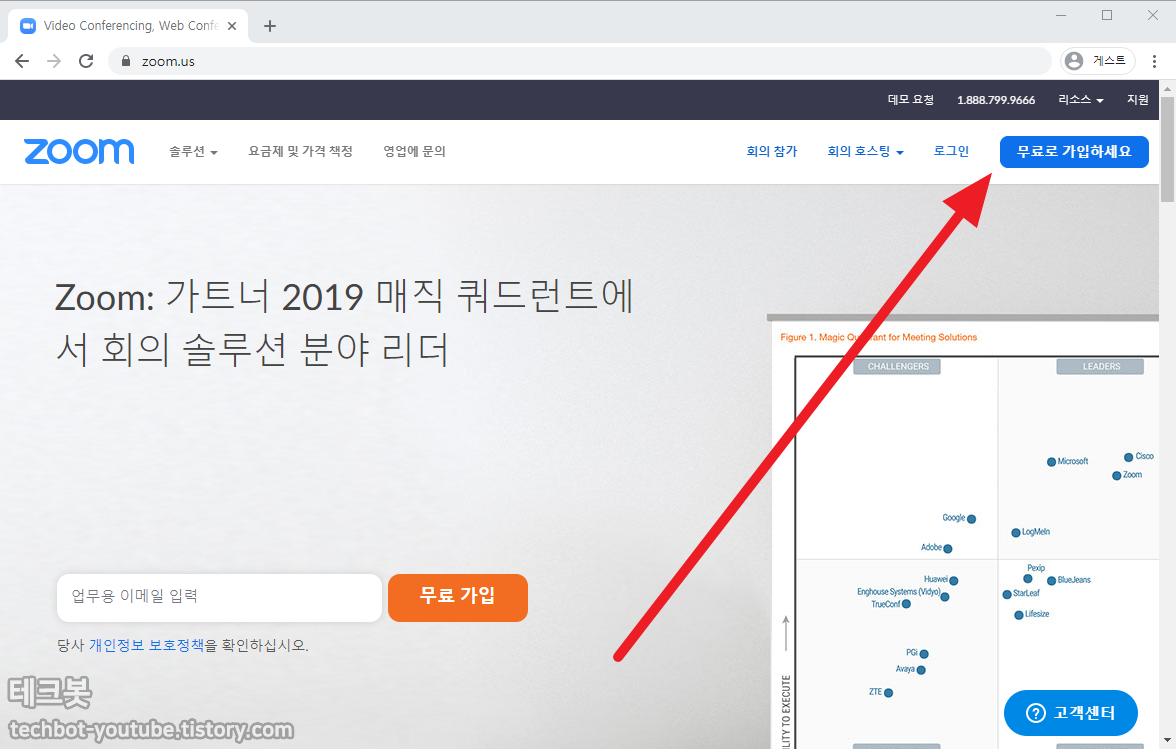
Task: Open 요금제 및 가격 책정 page
Action: point(300,151)
